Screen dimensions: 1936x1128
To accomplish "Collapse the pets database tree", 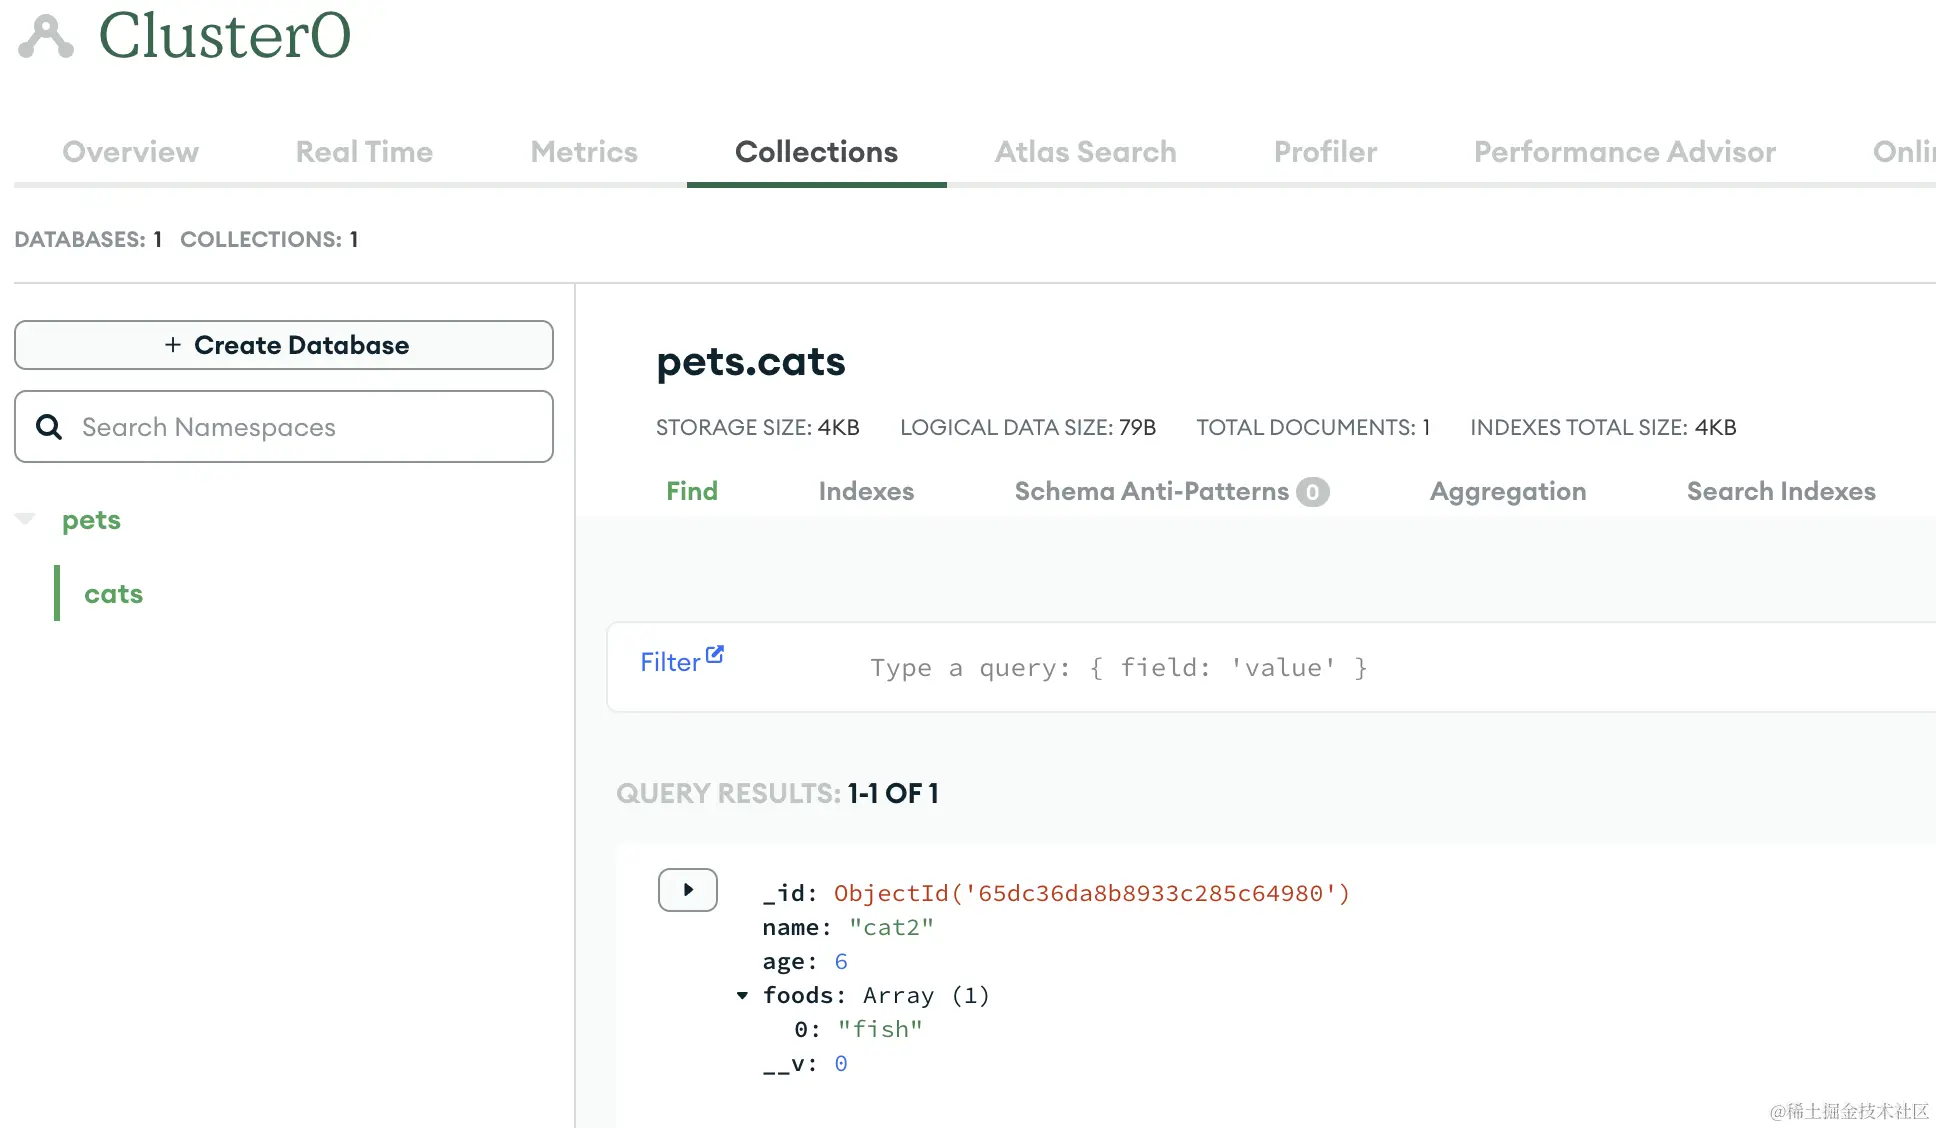I will click(x=26, y=519).
